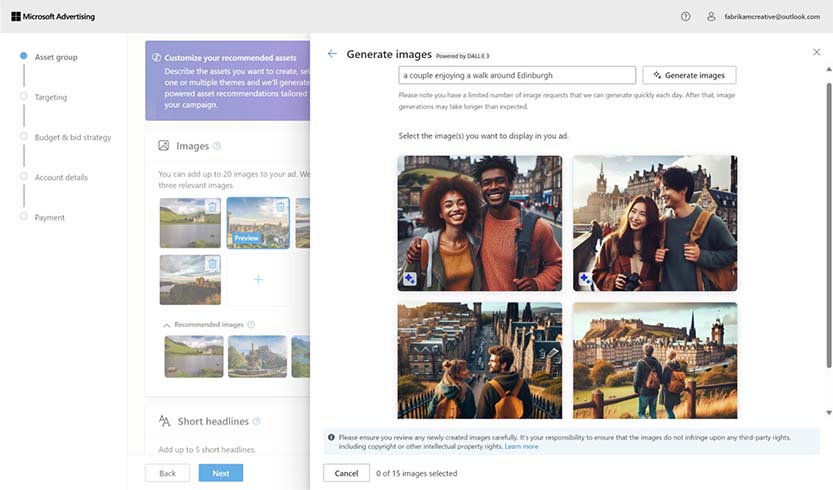Open the Account details step
833x490 pixels.
coord(61,177)
